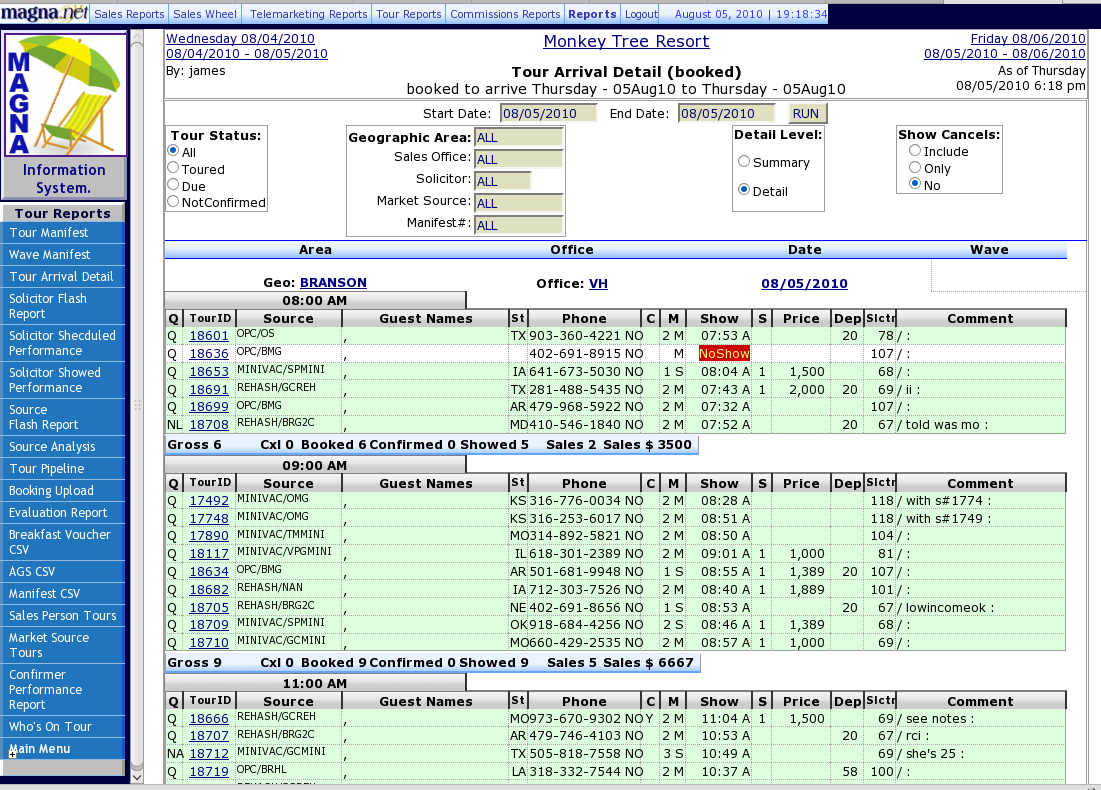Click the red NoShow cell
The width and height of the screenshot is (1101, 790).
724,353
